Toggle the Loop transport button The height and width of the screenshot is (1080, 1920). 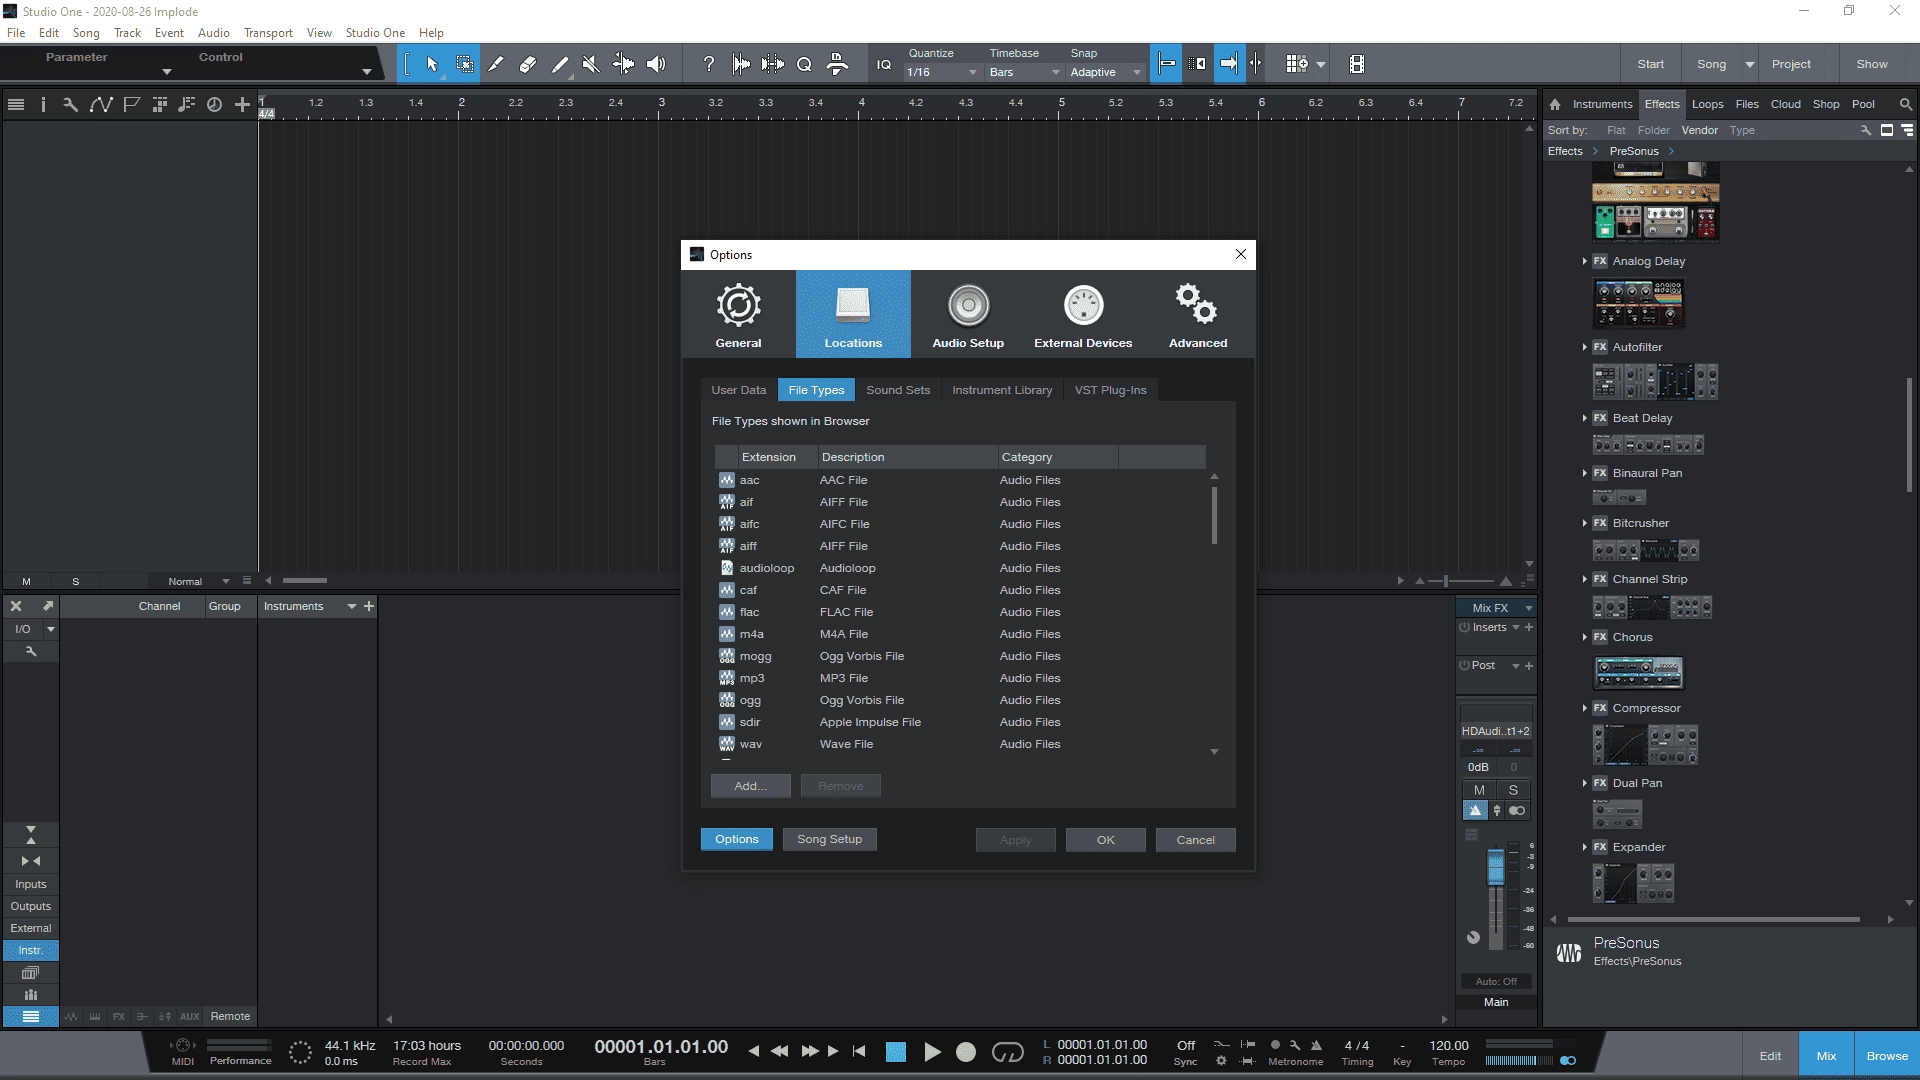1007,1052
